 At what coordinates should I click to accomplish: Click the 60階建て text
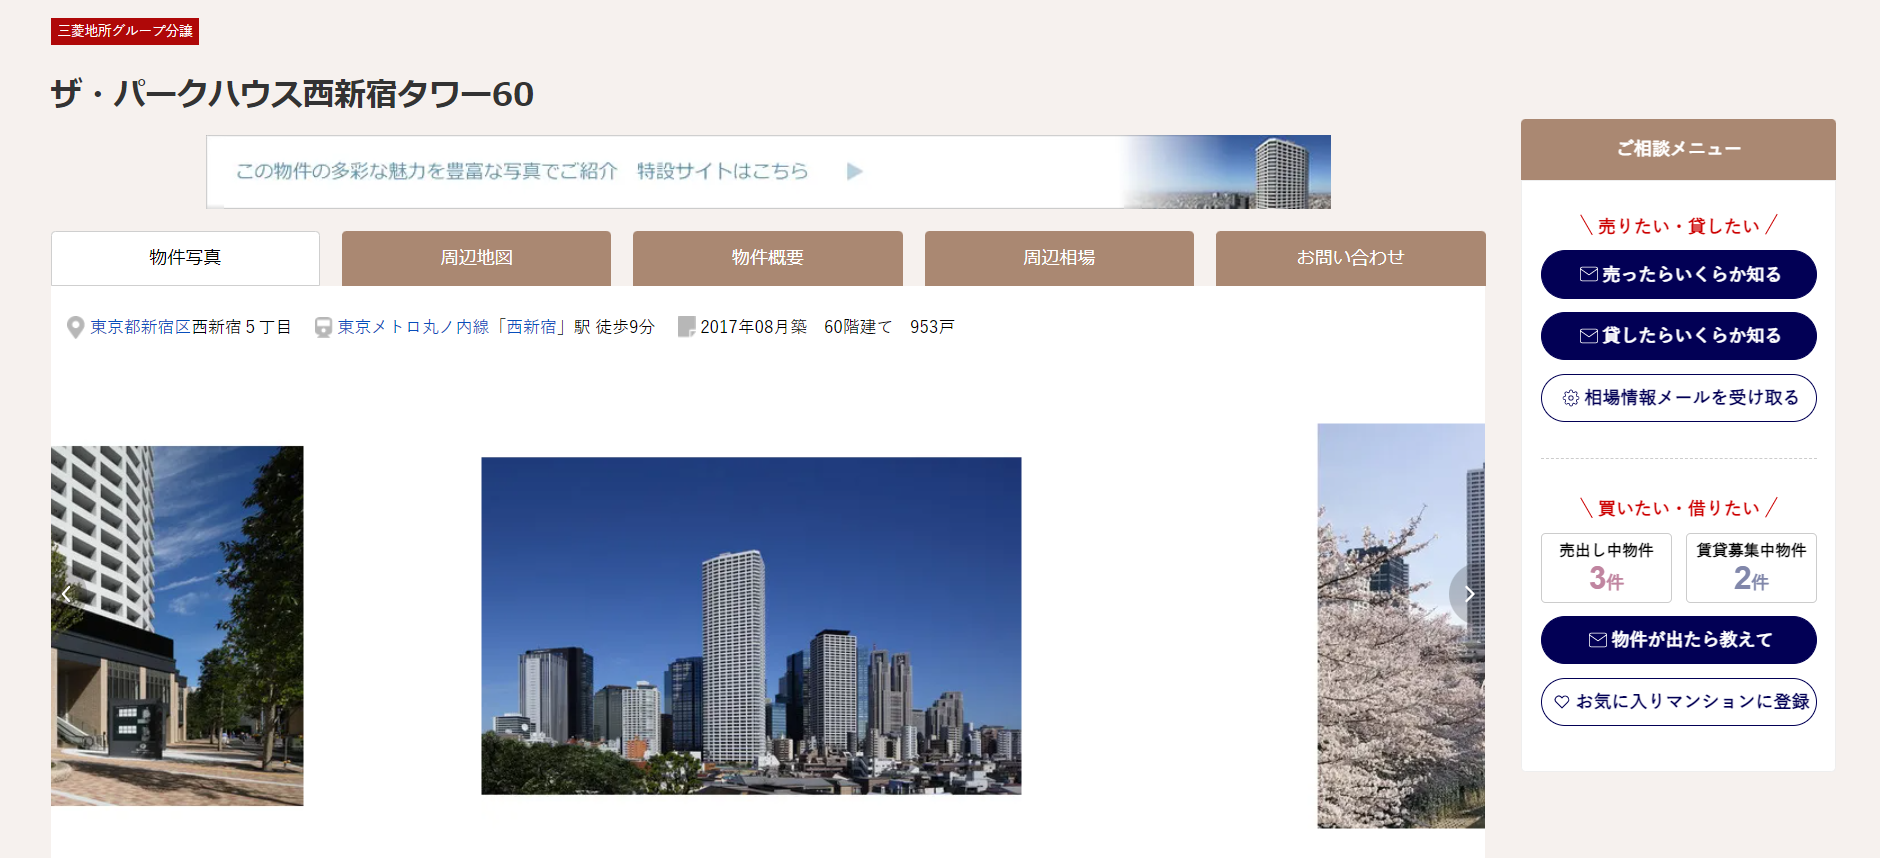(x=858, y=327)
